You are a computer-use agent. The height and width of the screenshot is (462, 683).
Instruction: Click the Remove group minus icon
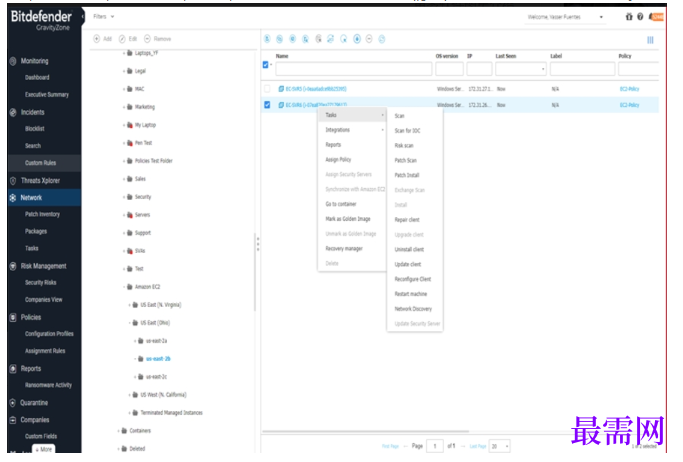[x=147, y=39]
